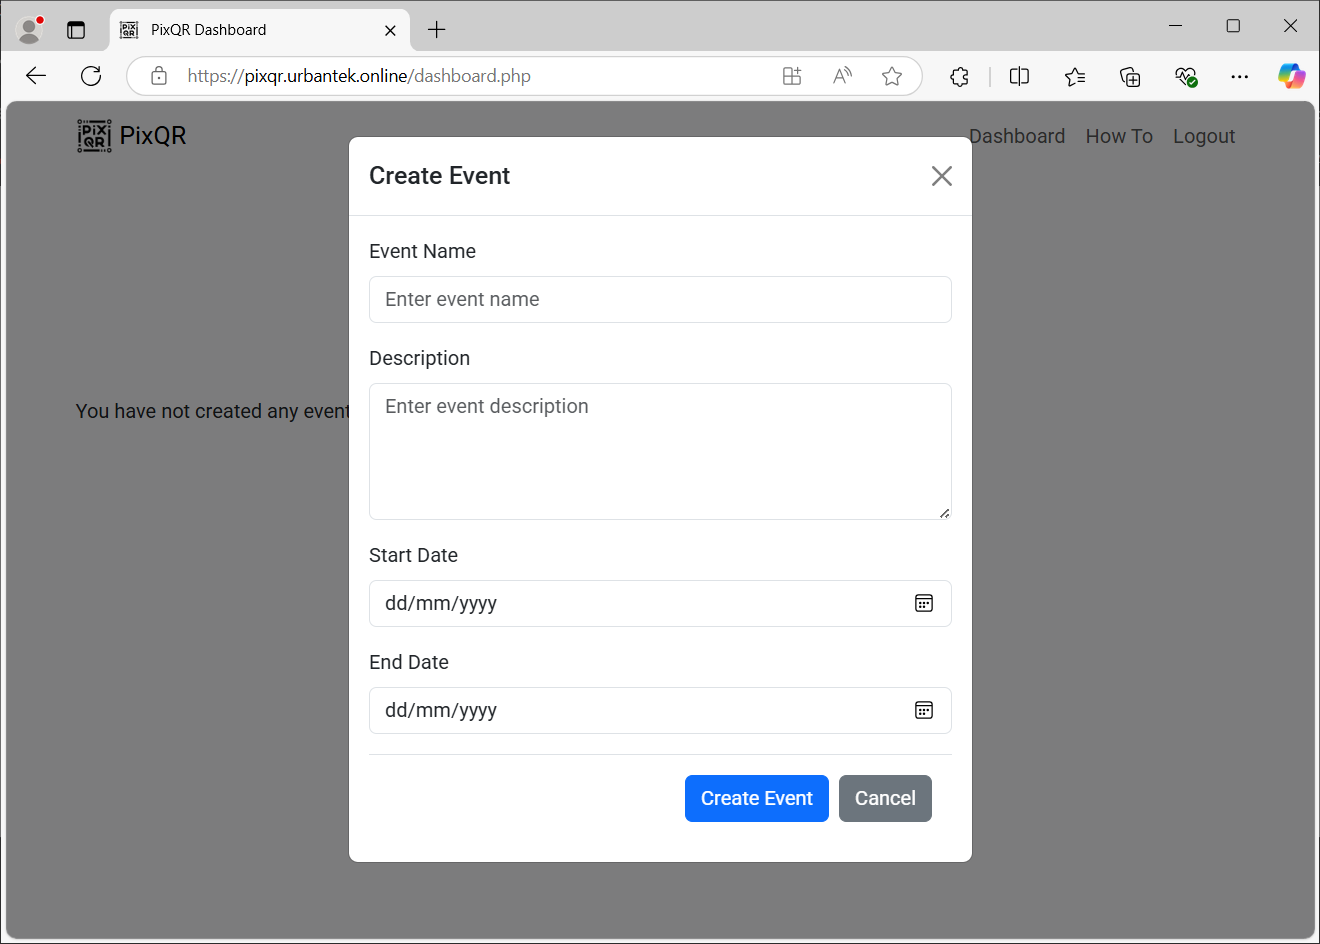
Task: Toggle the favorites star for this page
Action: tap(891, 76)
